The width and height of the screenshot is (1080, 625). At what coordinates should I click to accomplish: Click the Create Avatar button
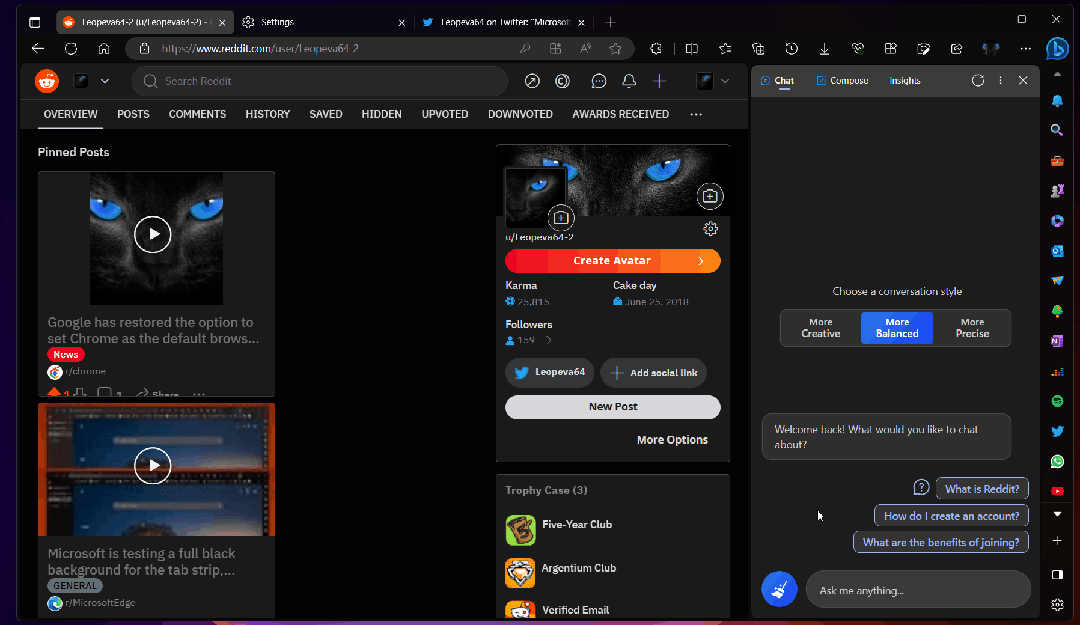point(613,260)
